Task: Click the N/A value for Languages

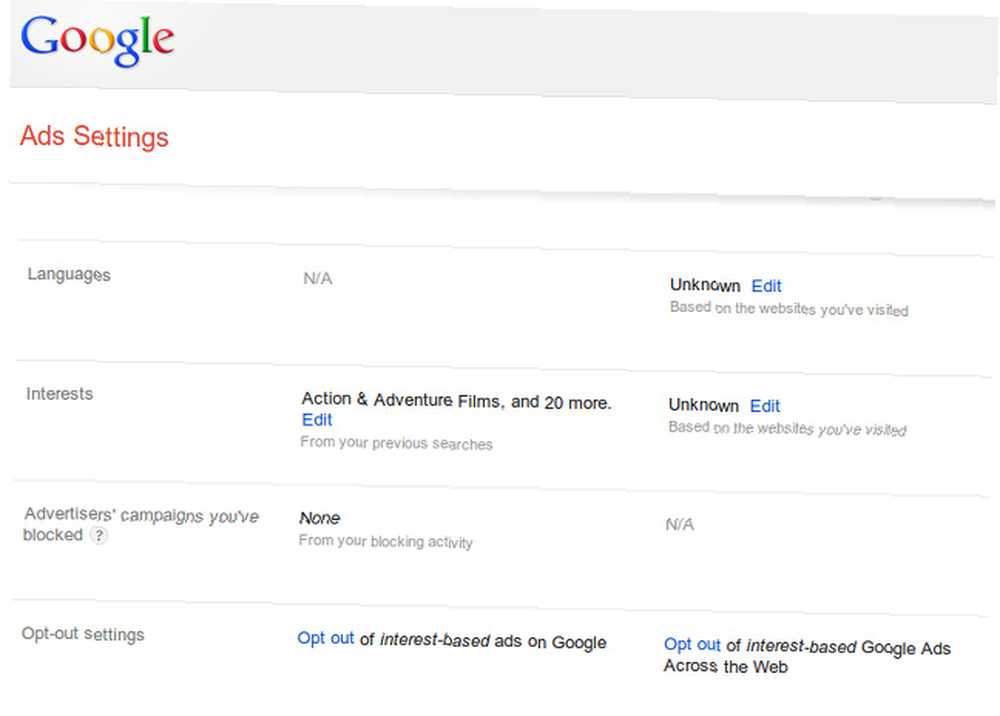Action: coord(318,279)
